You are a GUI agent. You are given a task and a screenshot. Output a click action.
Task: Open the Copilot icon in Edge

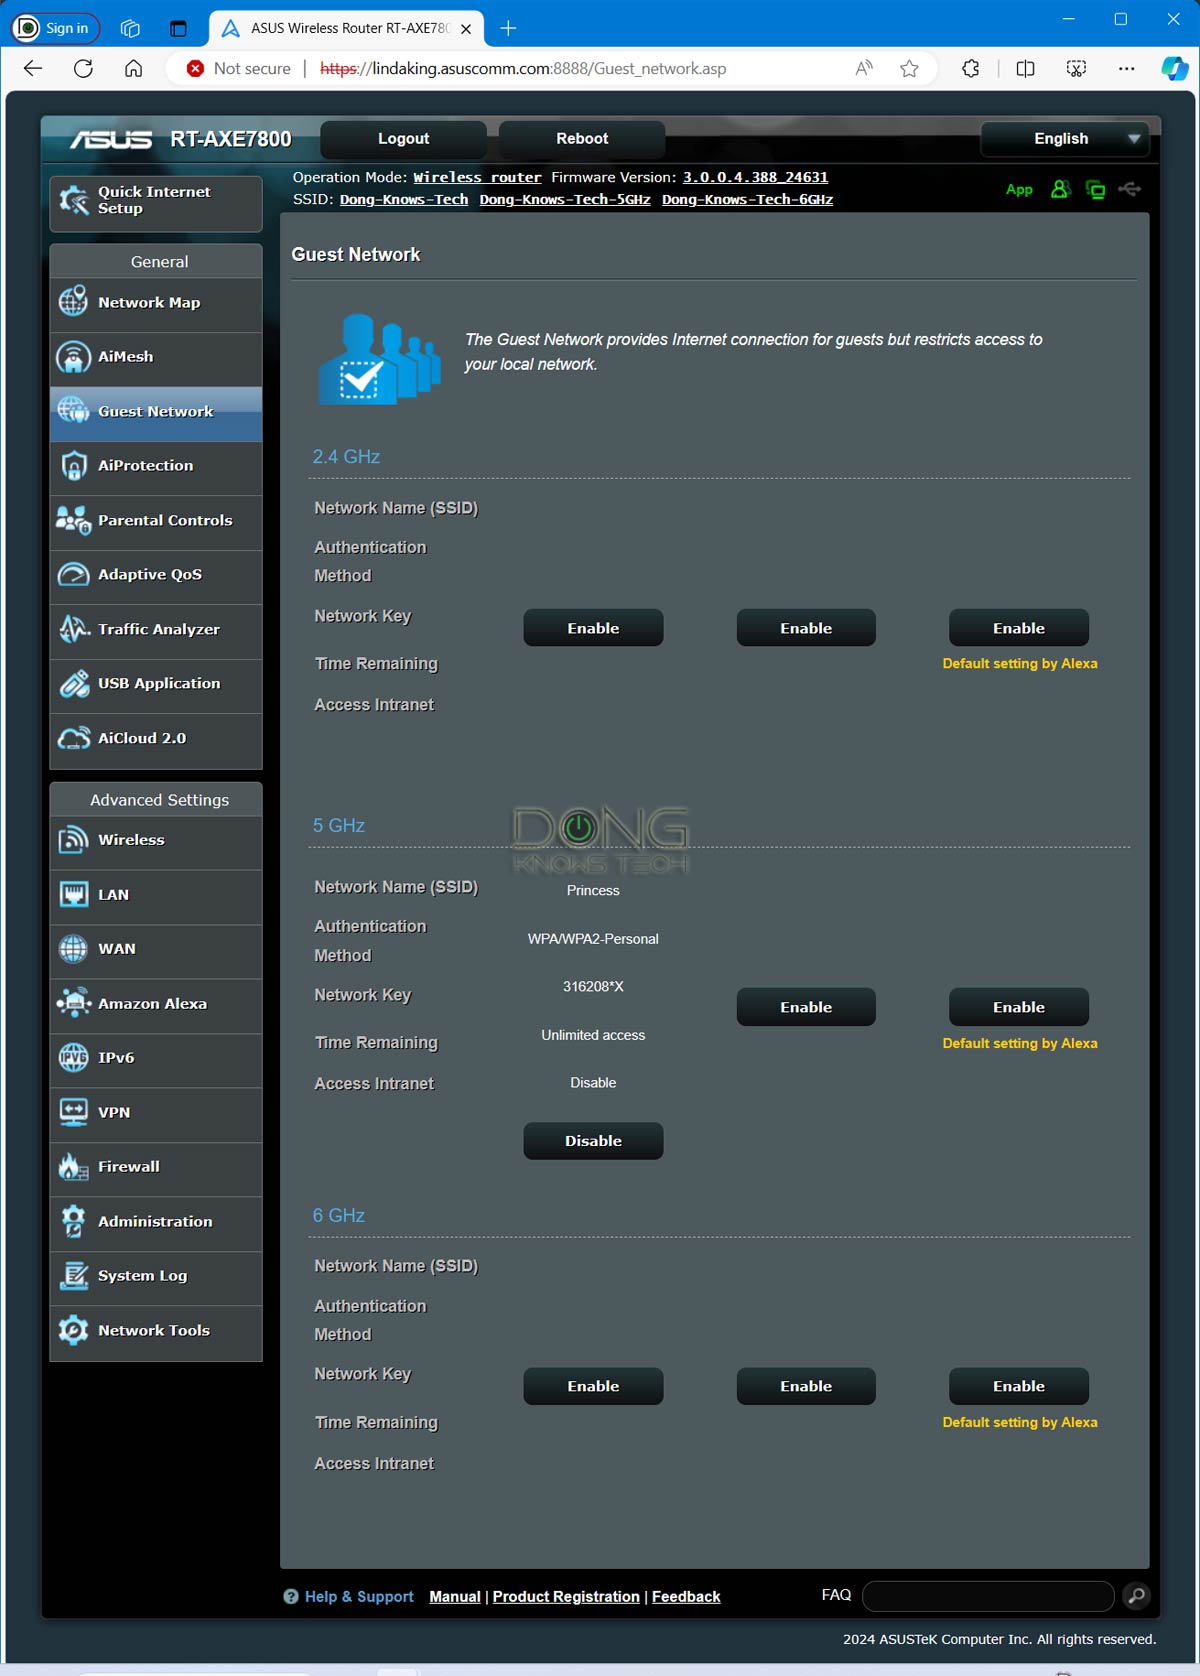(1175, 68)
